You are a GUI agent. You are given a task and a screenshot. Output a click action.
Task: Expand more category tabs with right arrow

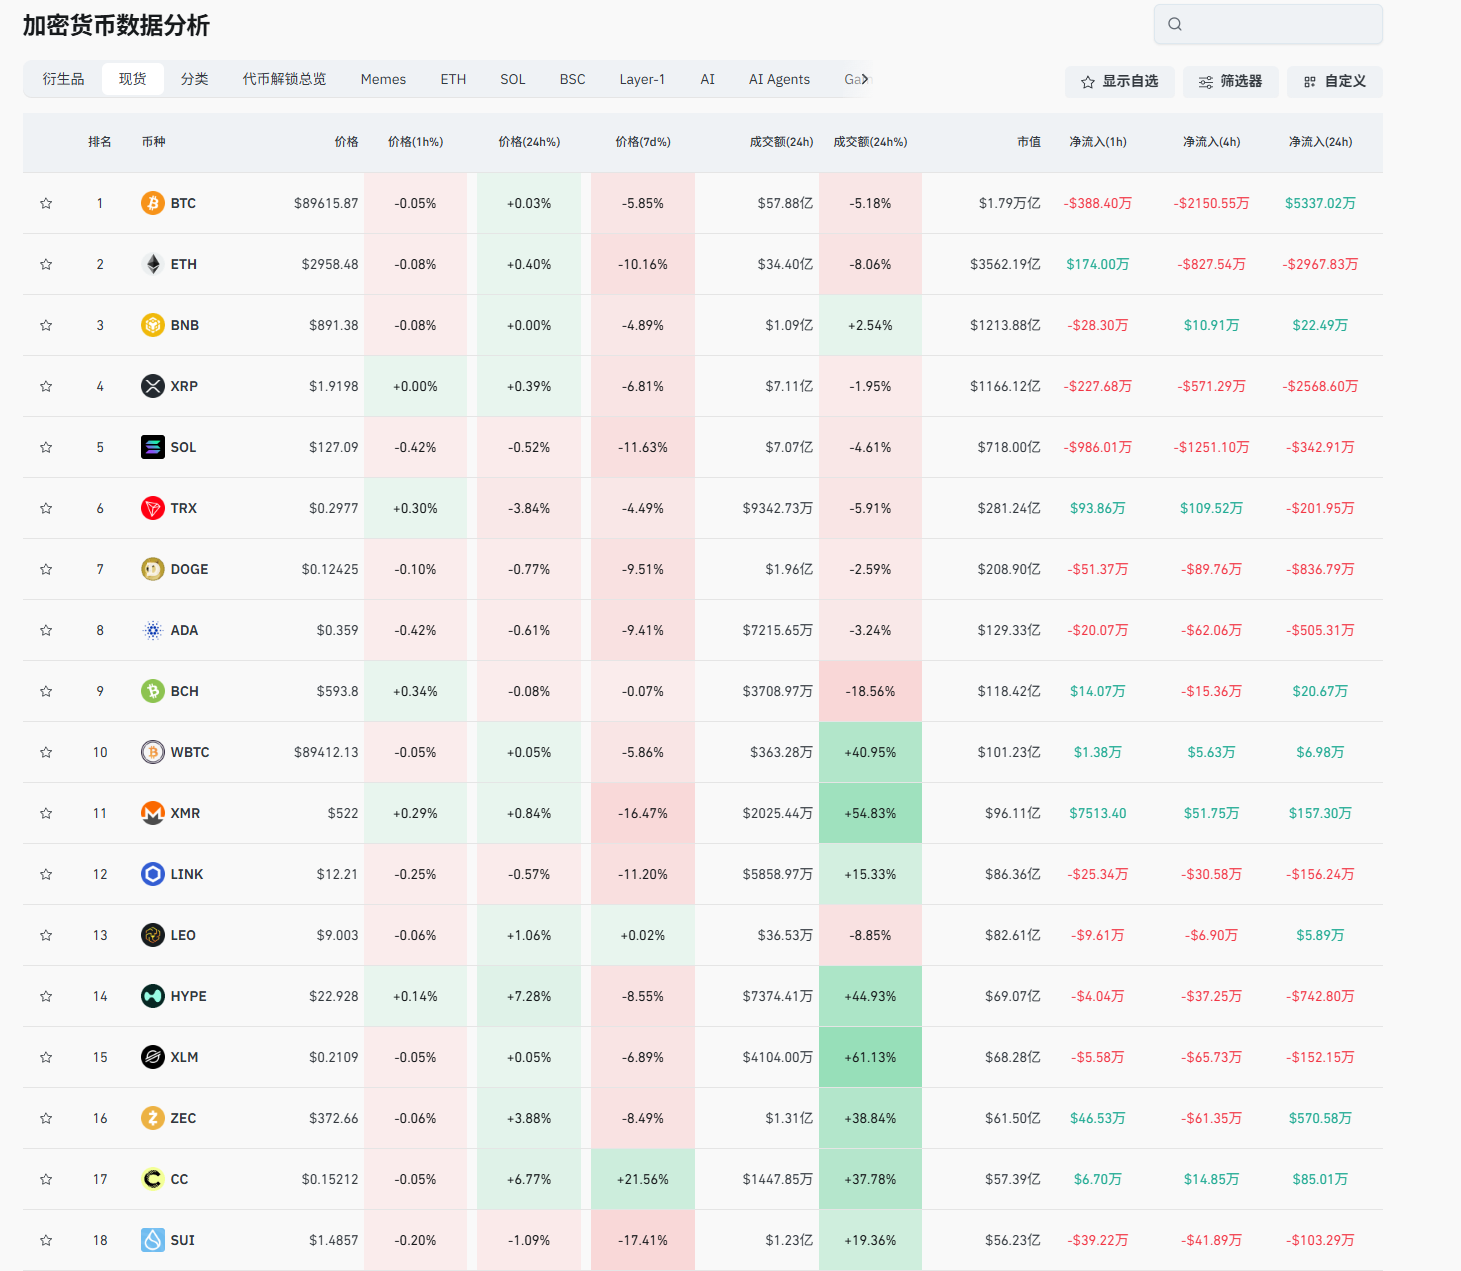[865, 79]
